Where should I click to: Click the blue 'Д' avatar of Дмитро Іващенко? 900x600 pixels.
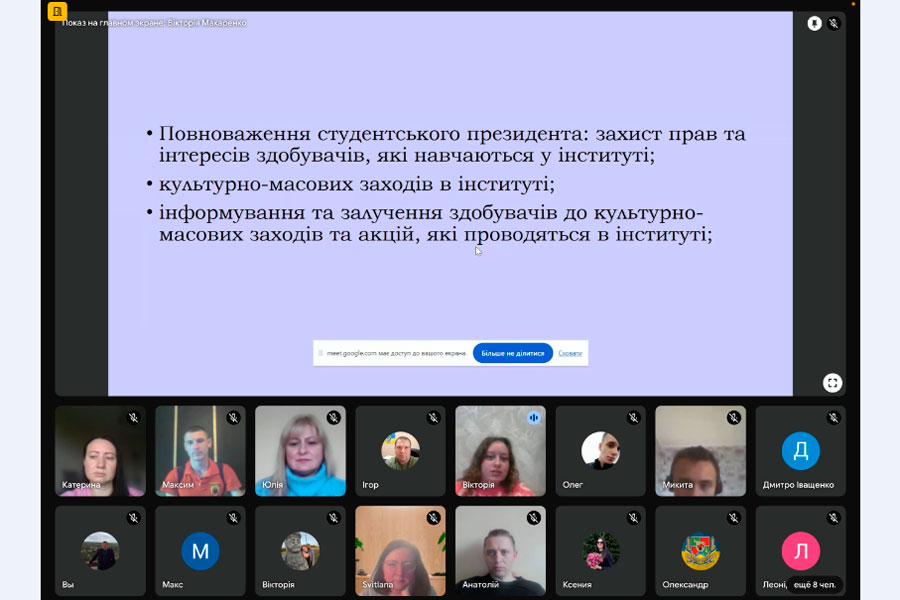click(801, 451)
